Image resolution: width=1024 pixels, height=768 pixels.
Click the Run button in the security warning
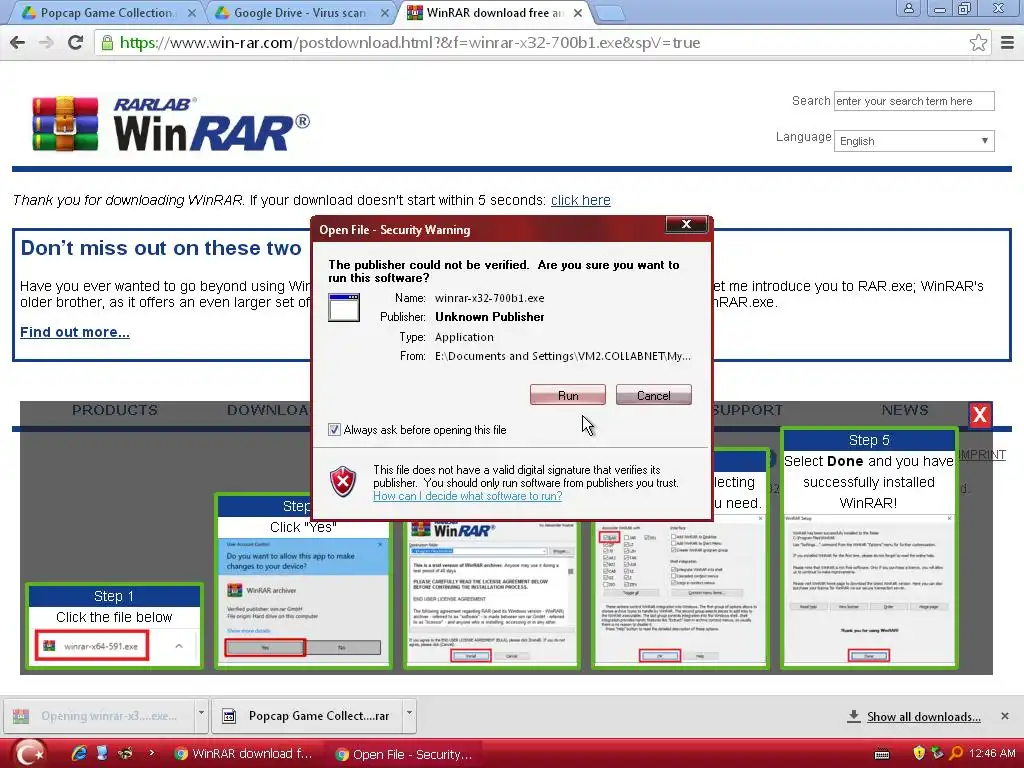coord(568,395)
